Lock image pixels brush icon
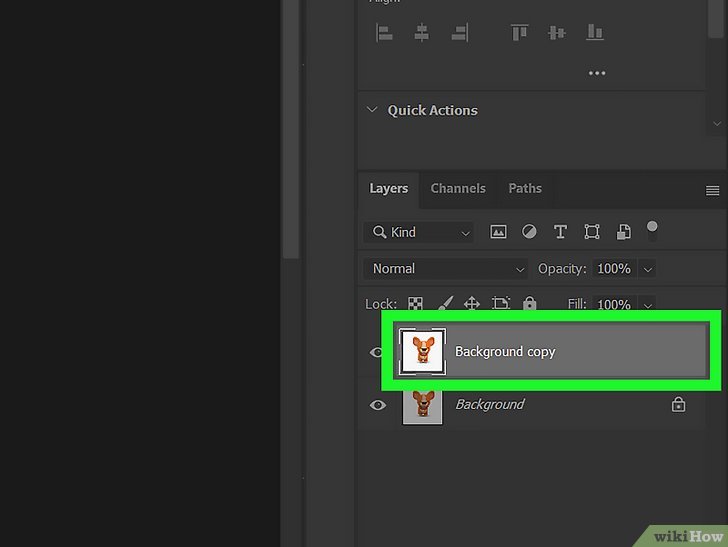 (445, 304)
